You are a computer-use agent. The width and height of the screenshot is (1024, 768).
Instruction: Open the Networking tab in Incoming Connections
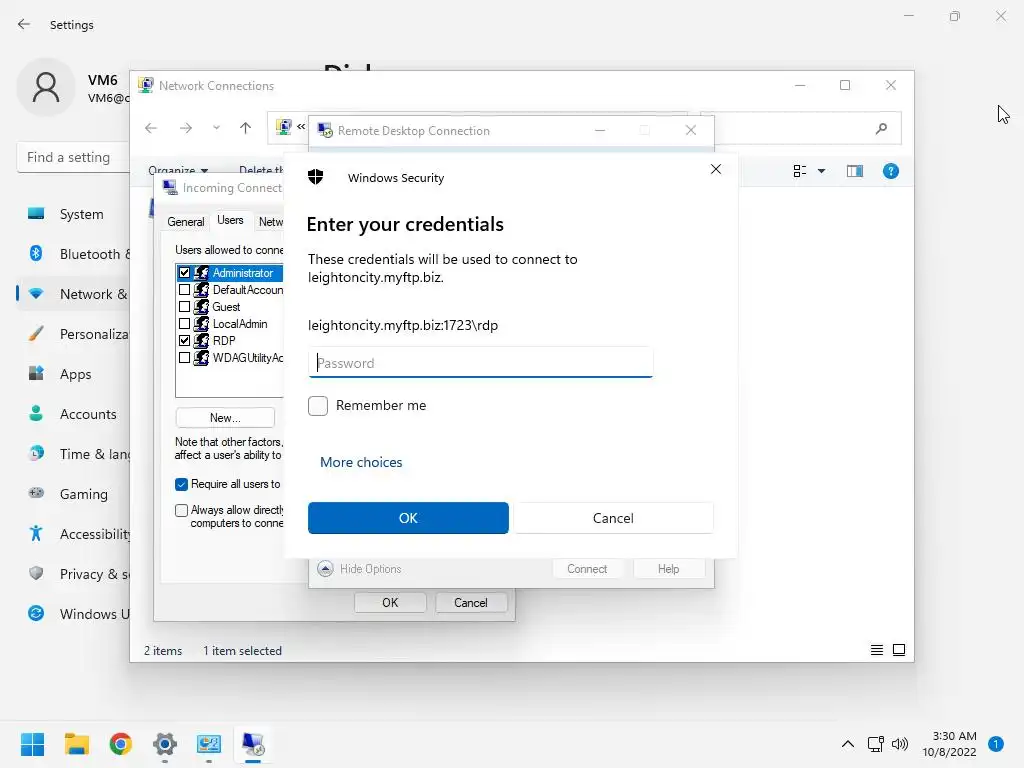click(270, 222)
